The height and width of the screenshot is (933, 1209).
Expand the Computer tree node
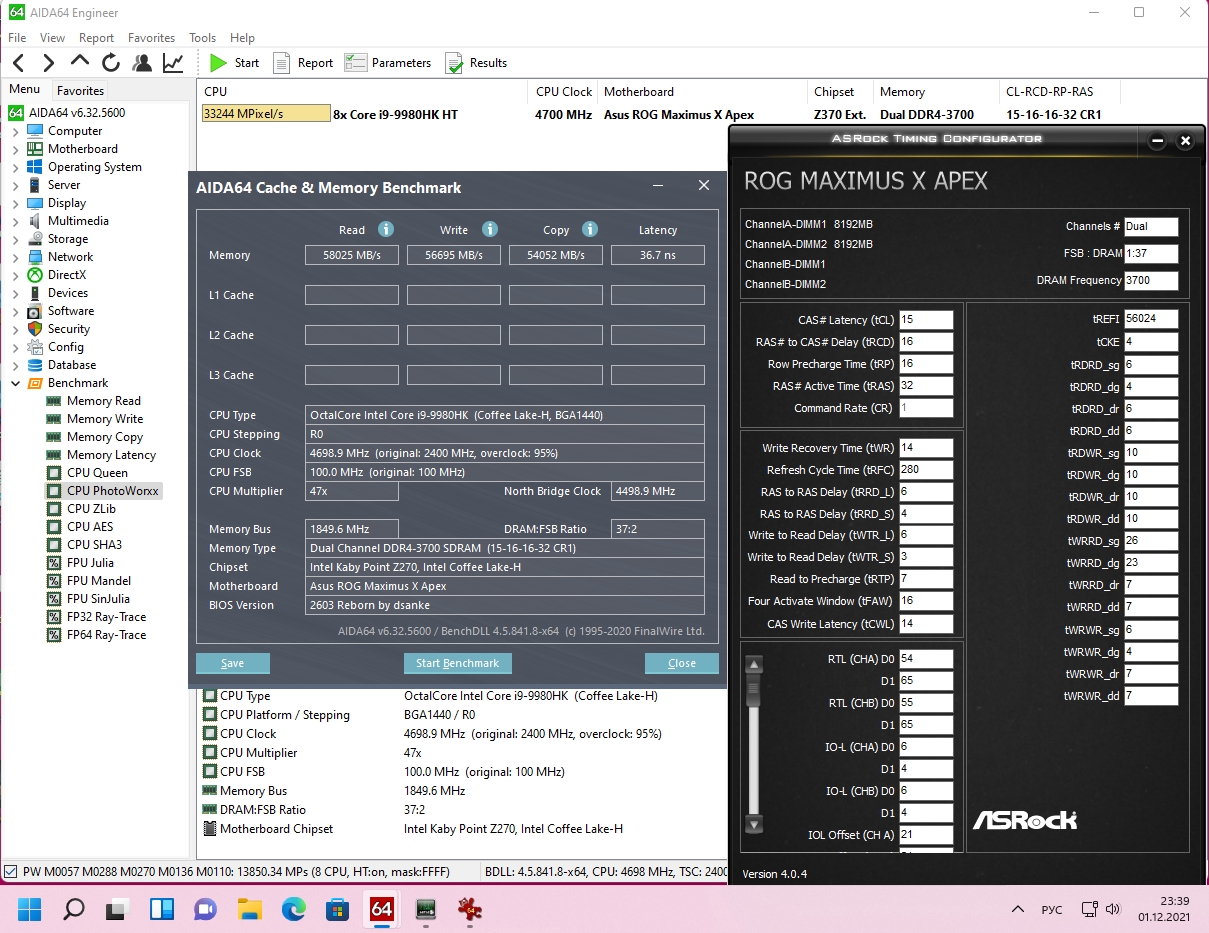click(15, 131)
